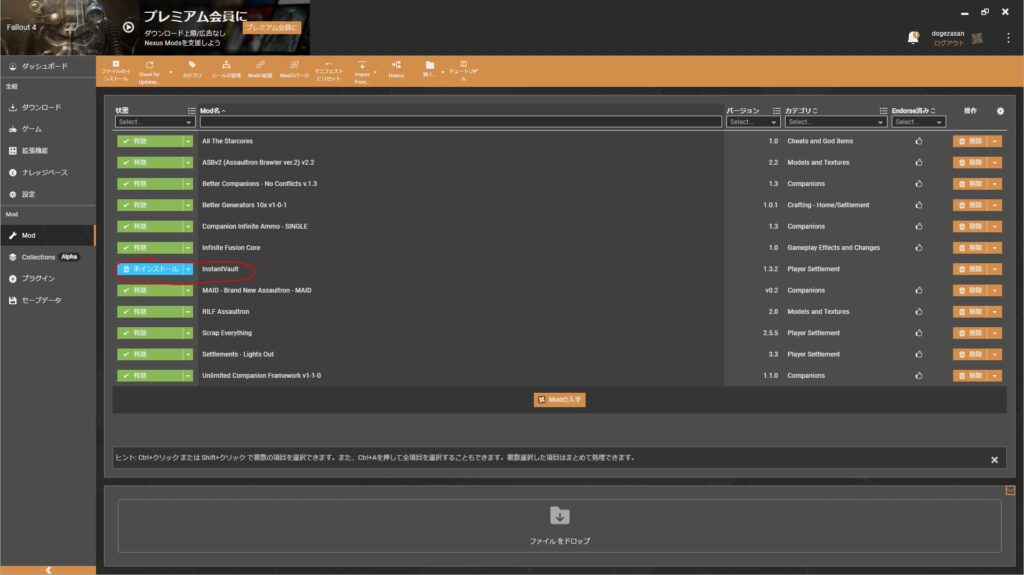The height and width of the screenshot is (575, 1024).
Task: Open Games section in sidebar
Action: click(48, 129)
